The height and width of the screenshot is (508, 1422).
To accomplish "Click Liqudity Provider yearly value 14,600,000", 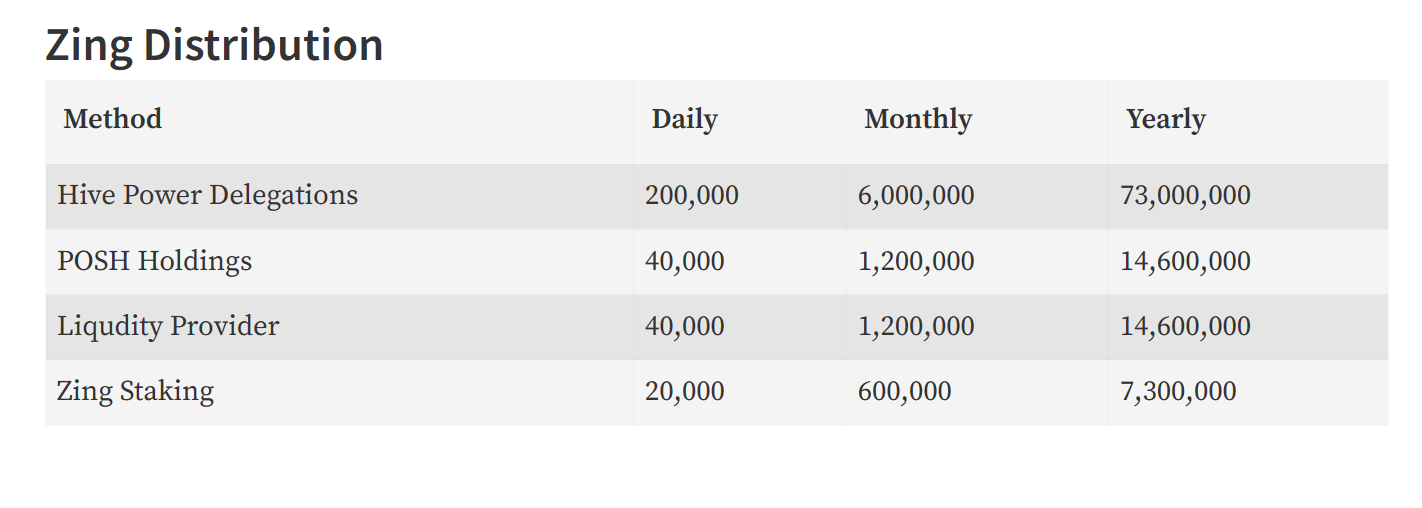I will point(1186,327).
